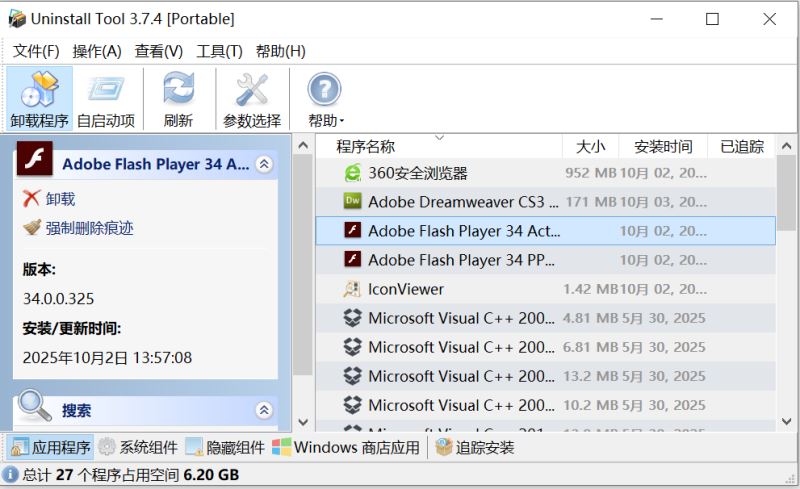
Task: Switch to Windows 商店应用 tab
Action: click(346, 447)
